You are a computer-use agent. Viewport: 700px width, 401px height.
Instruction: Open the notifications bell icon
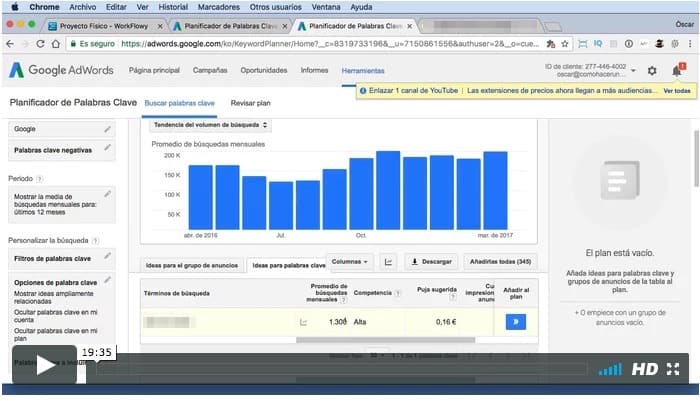[x=677, y=71]
